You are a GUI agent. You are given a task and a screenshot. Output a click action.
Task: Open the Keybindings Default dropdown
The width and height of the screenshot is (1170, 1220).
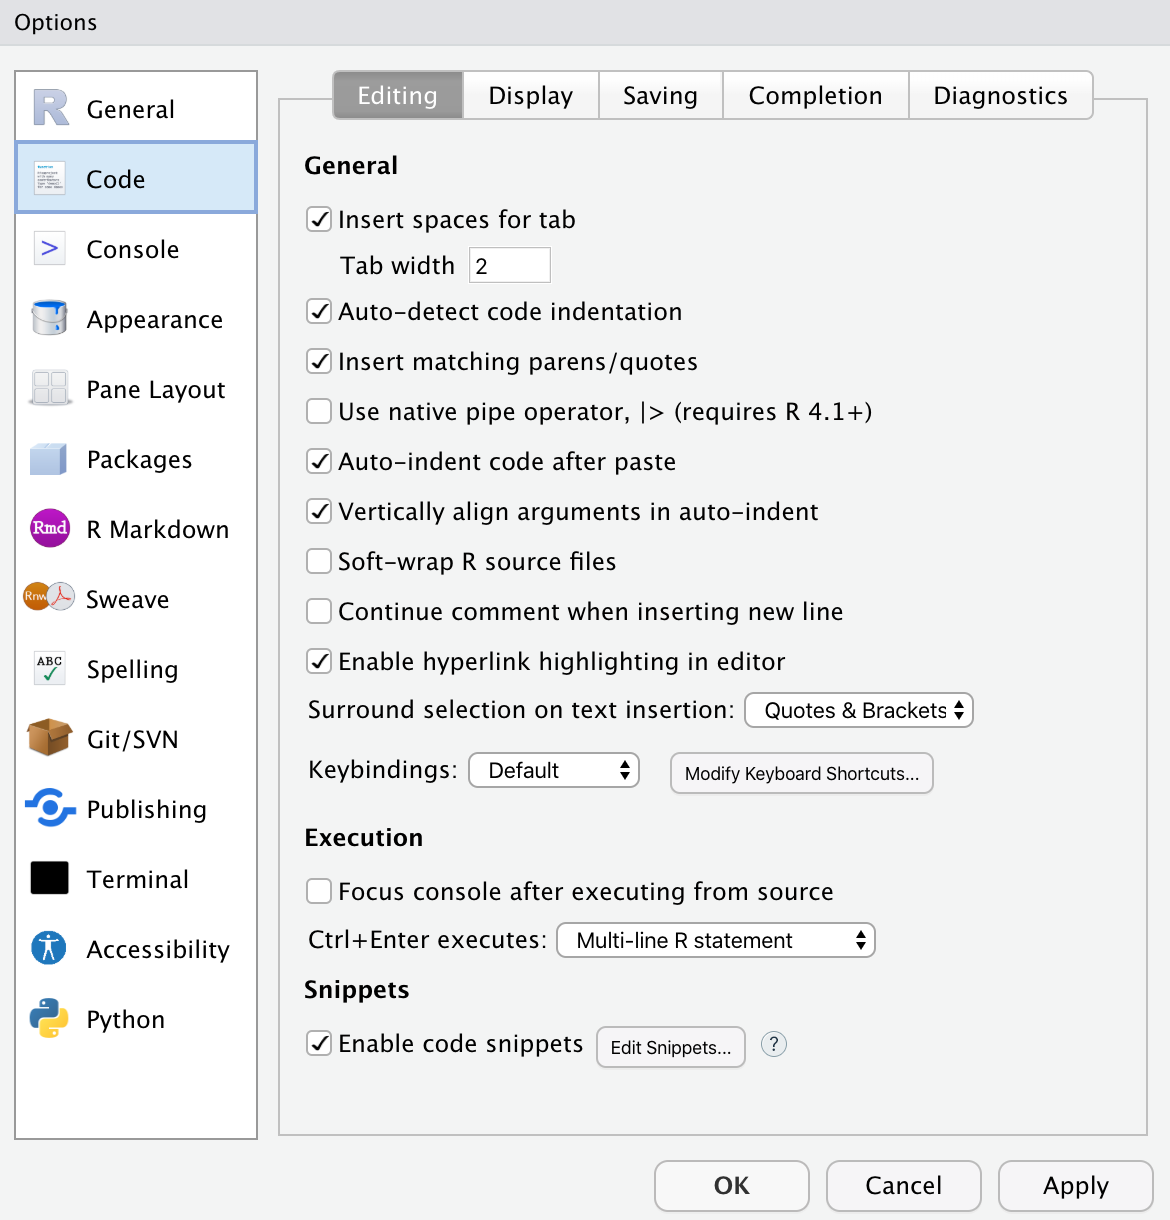554,770
